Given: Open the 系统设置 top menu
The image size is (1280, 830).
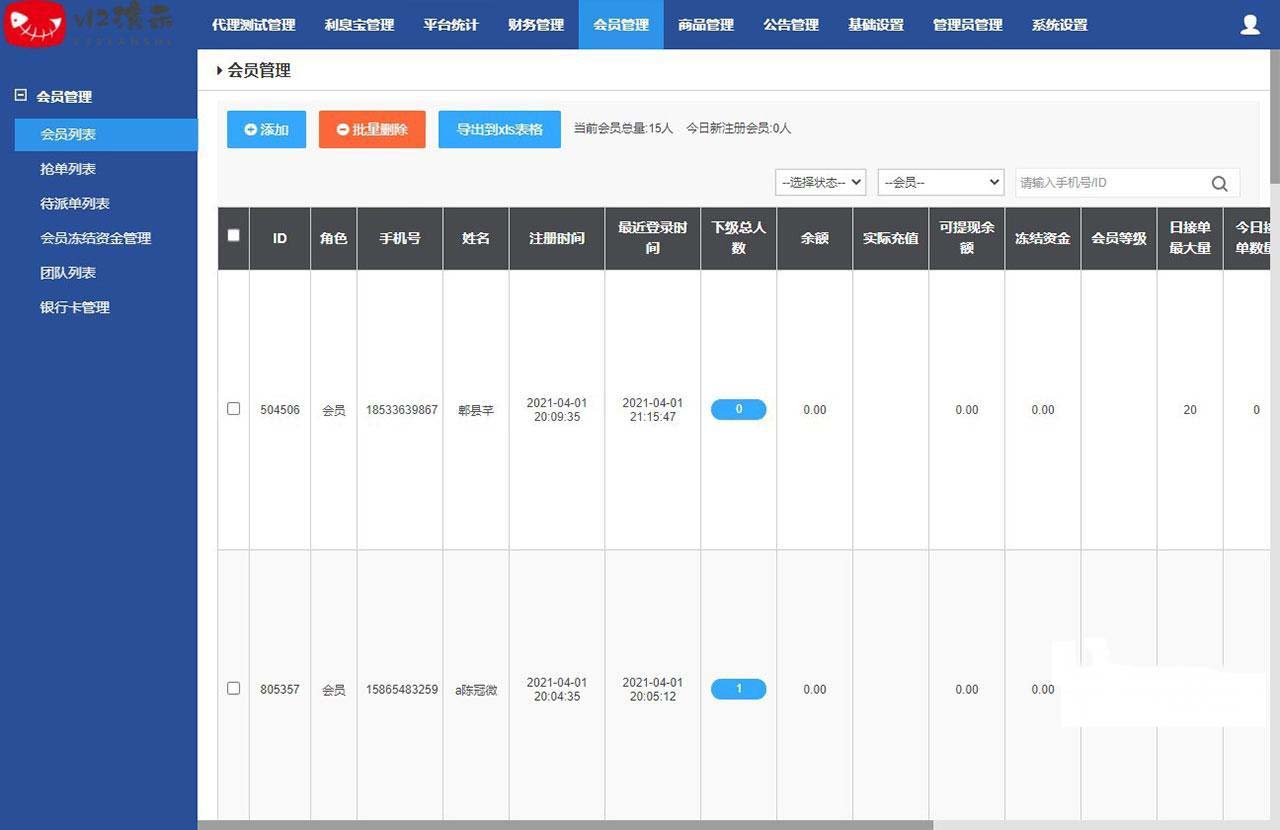Looking at the screenshot, I should point(1059,25).
